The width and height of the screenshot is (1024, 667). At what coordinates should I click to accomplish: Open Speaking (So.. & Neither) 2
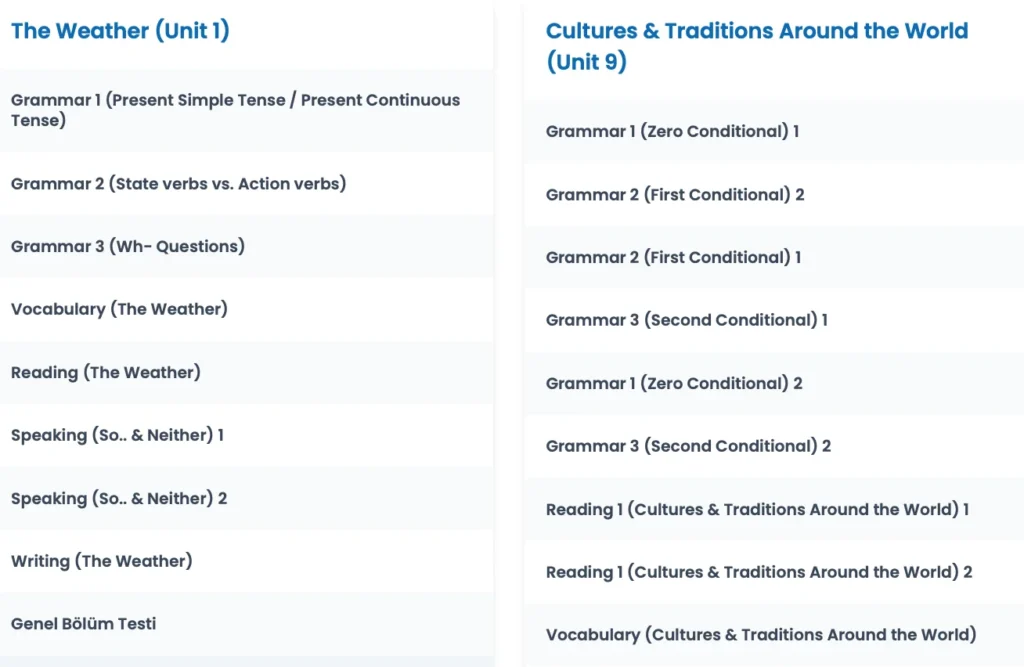pos(247,498)
